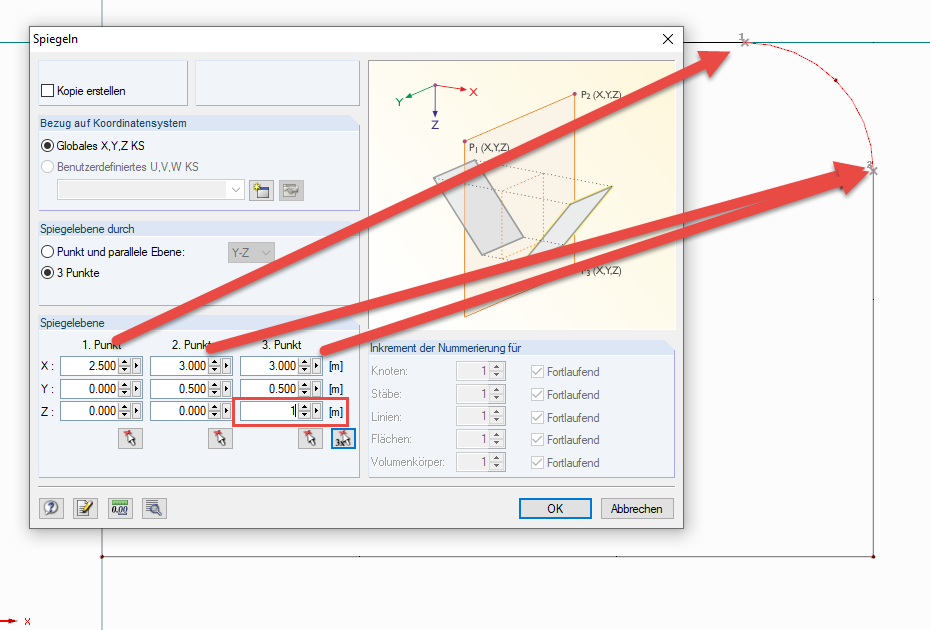930x630 pixels.
Task: Adjust 1. Punkt X value spinner
Action: [x=125, y=366]
